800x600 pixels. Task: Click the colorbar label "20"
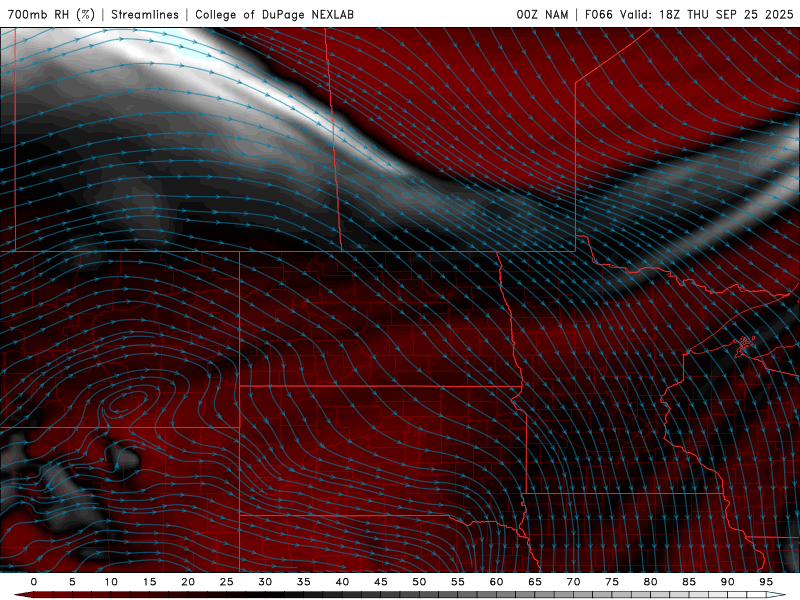click(x=188, y=582)
